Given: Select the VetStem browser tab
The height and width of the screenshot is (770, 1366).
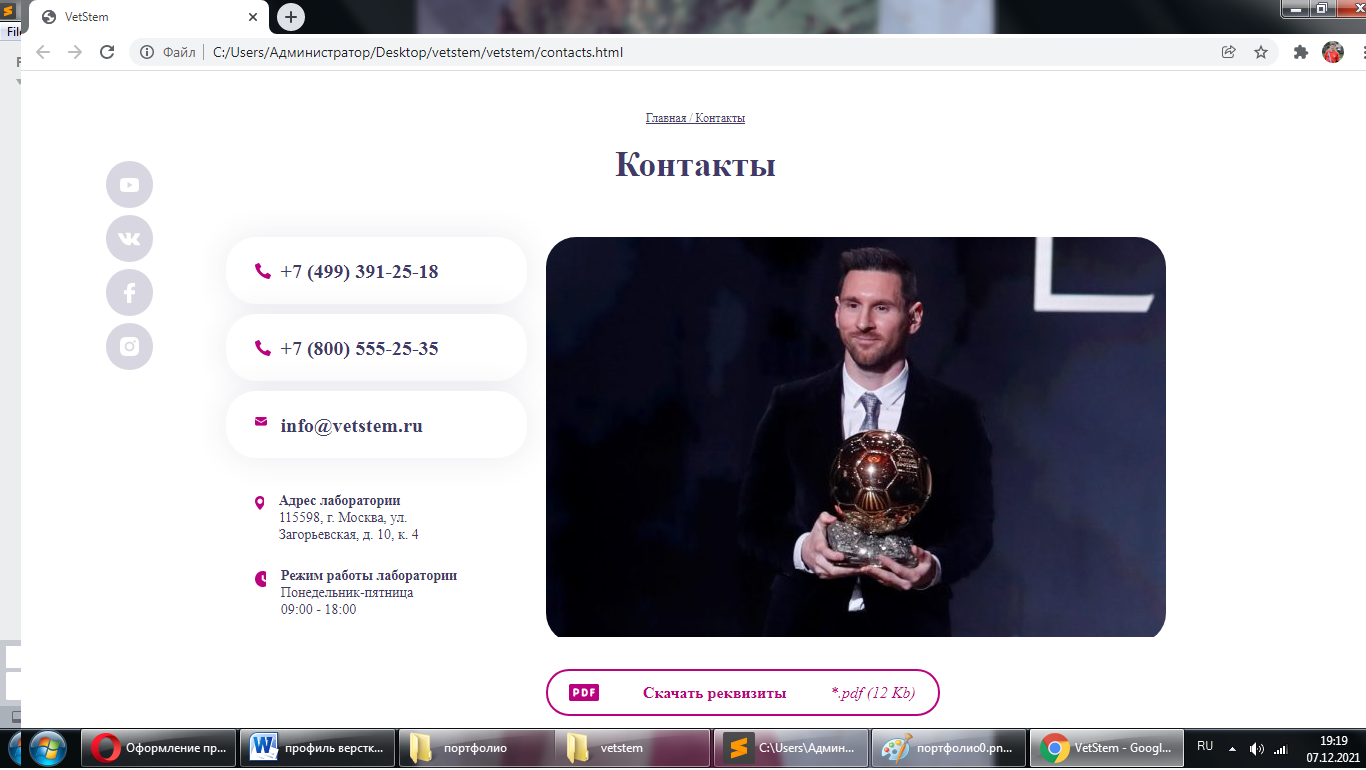Looking at the screenshot, I should [x=149, y=17].
